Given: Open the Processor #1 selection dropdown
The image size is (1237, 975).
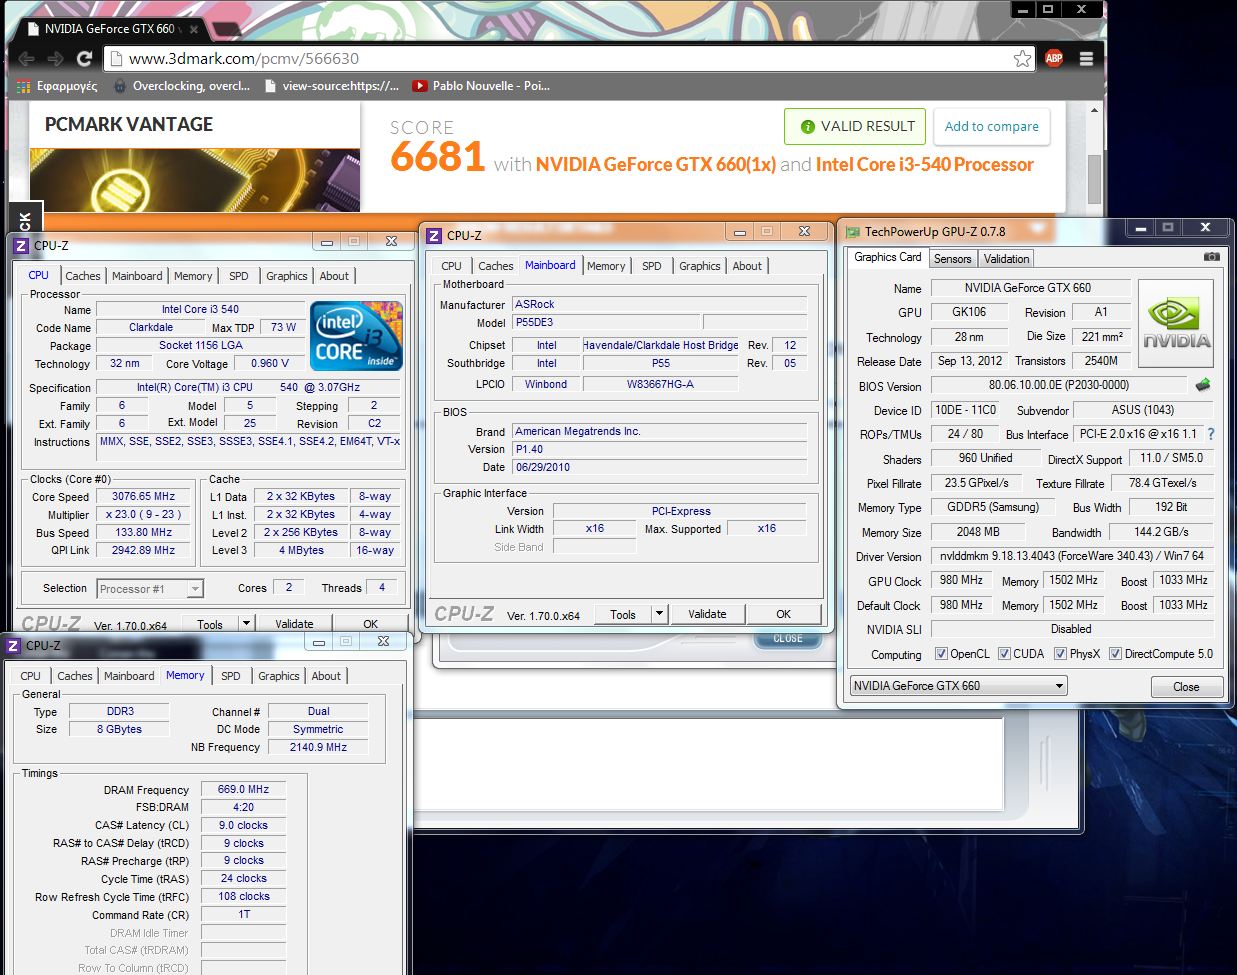Looking at the screenshot, I should (150, 589).
